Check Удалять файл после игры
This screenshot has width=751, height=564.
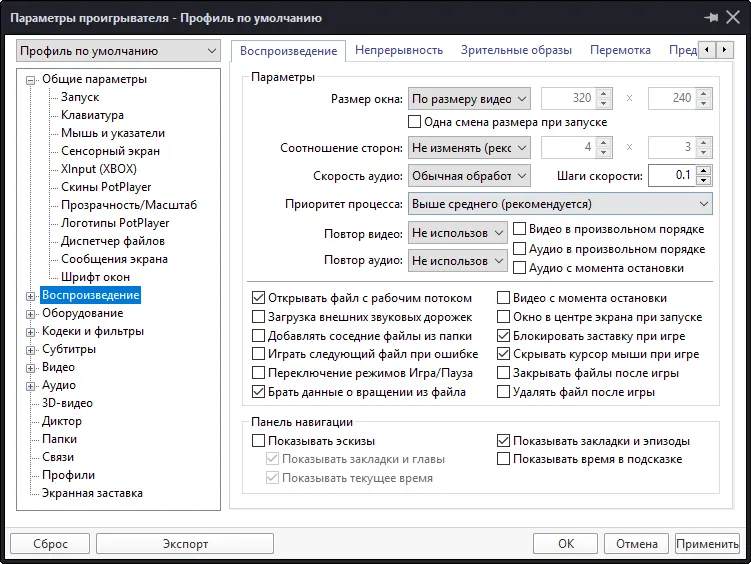[503, 392]
